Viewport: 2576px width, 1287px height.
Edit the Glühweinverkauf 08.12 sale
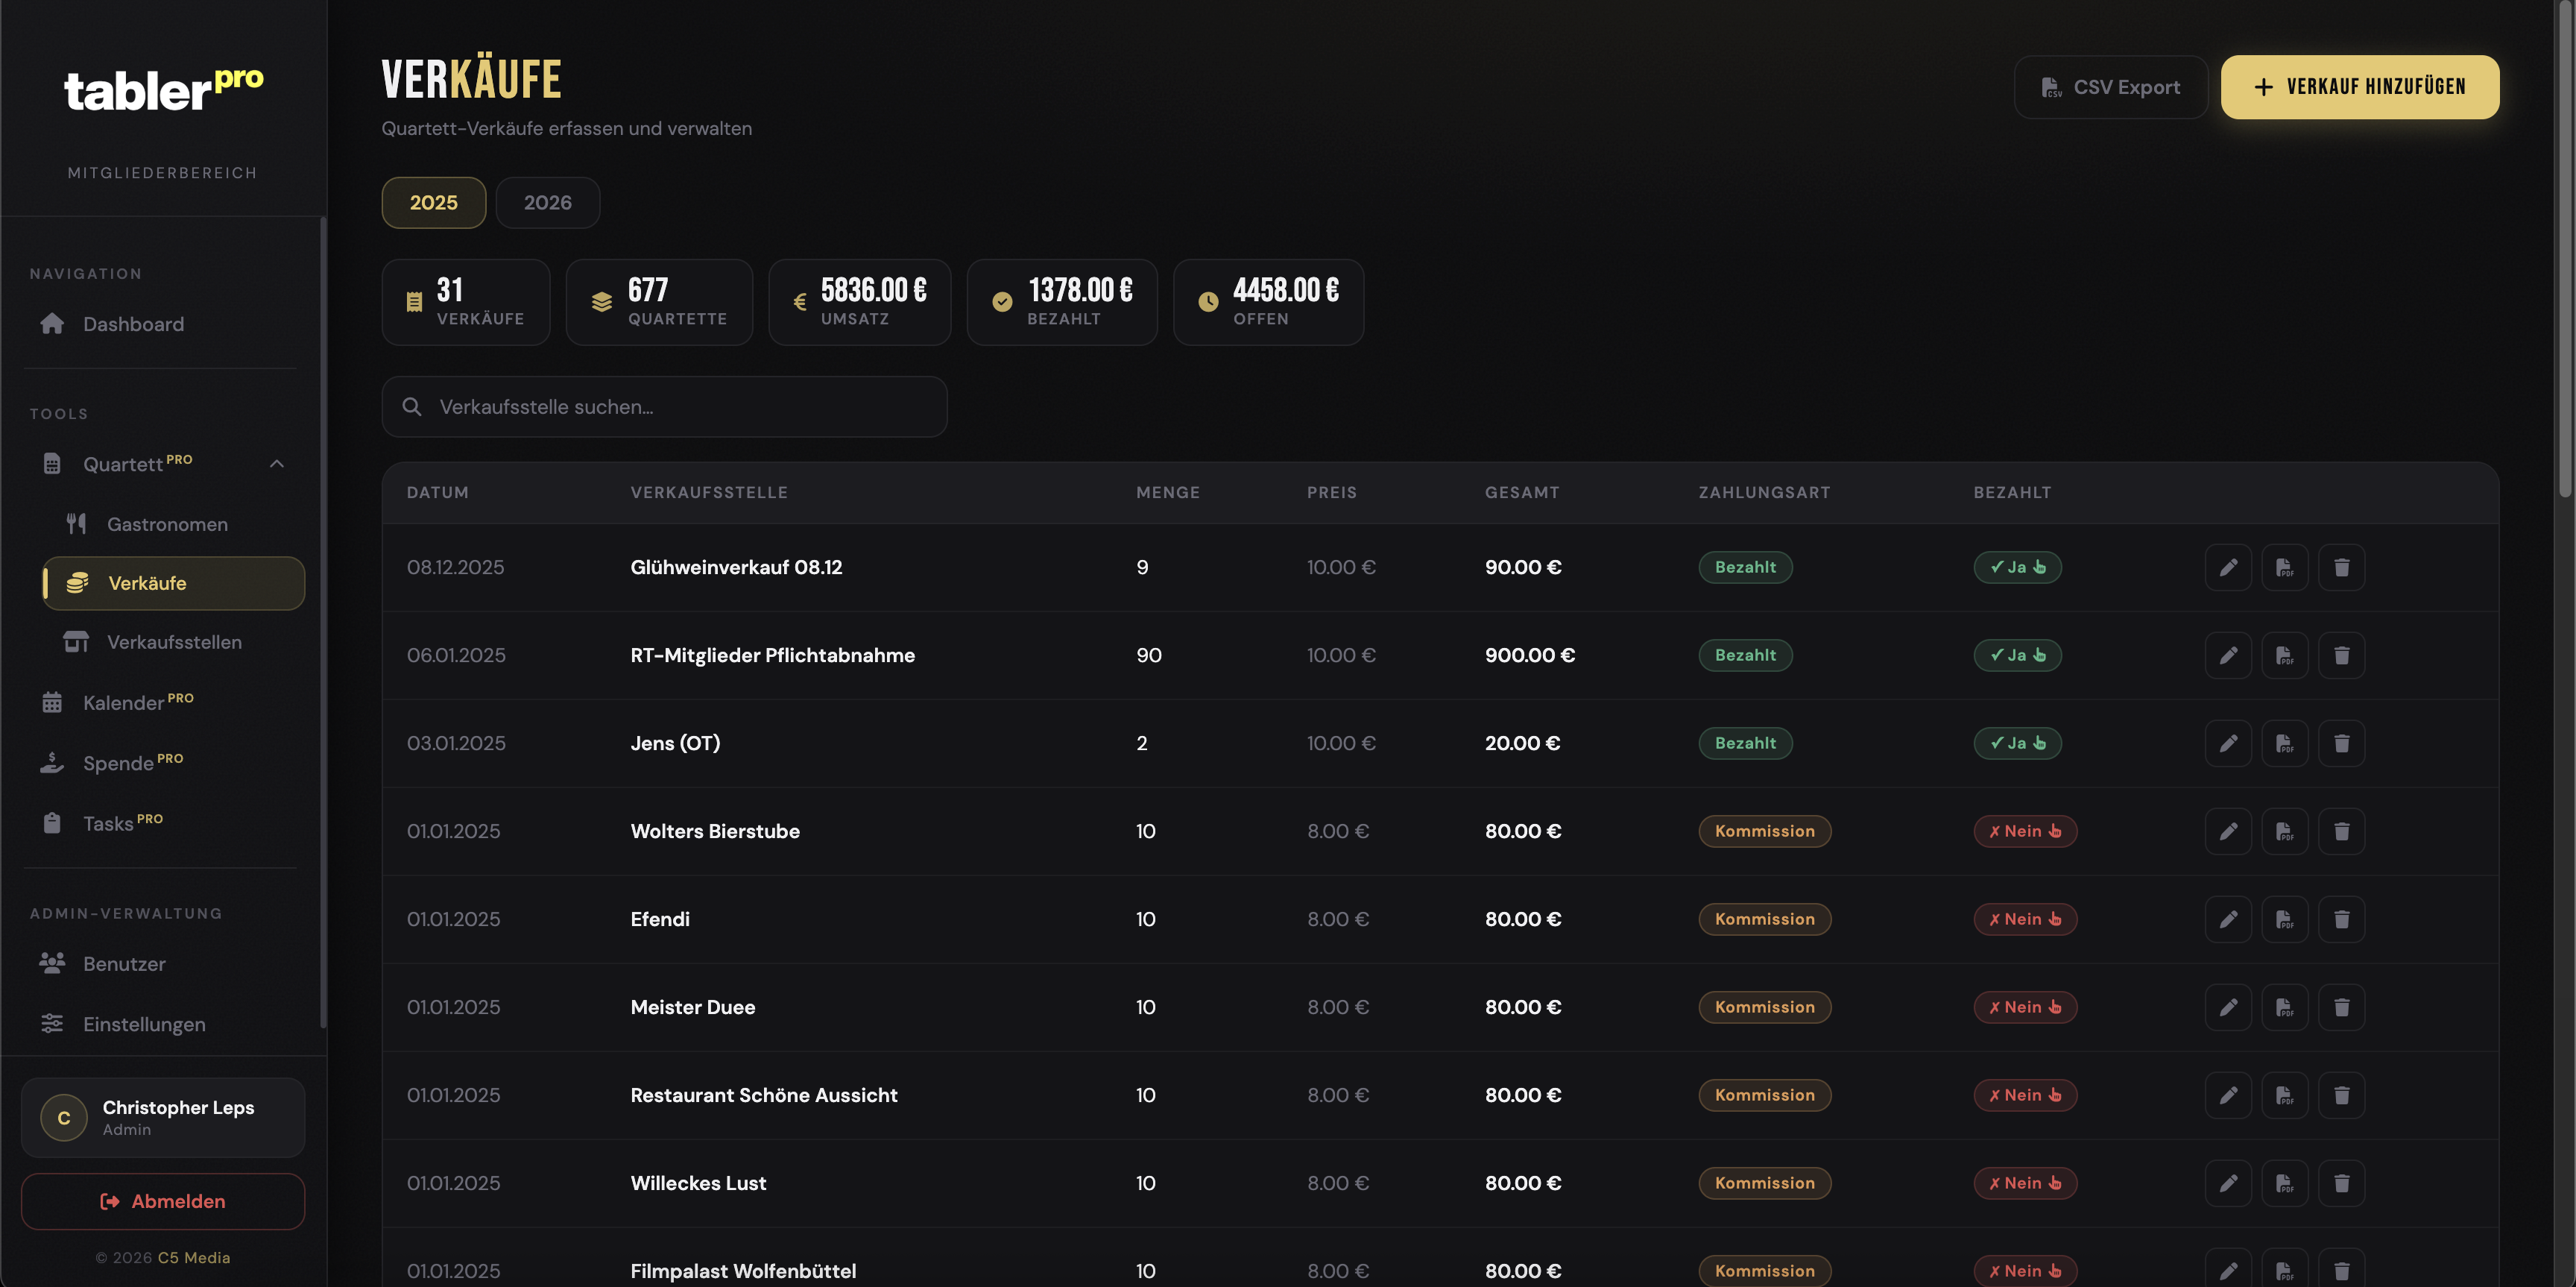tap(2228, 567)
